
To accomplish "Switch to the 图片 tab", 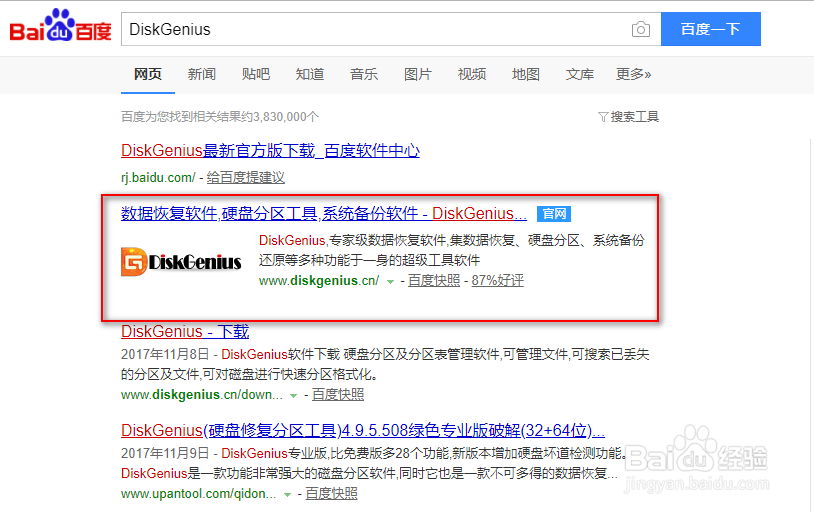I will (x=418, y=74).
